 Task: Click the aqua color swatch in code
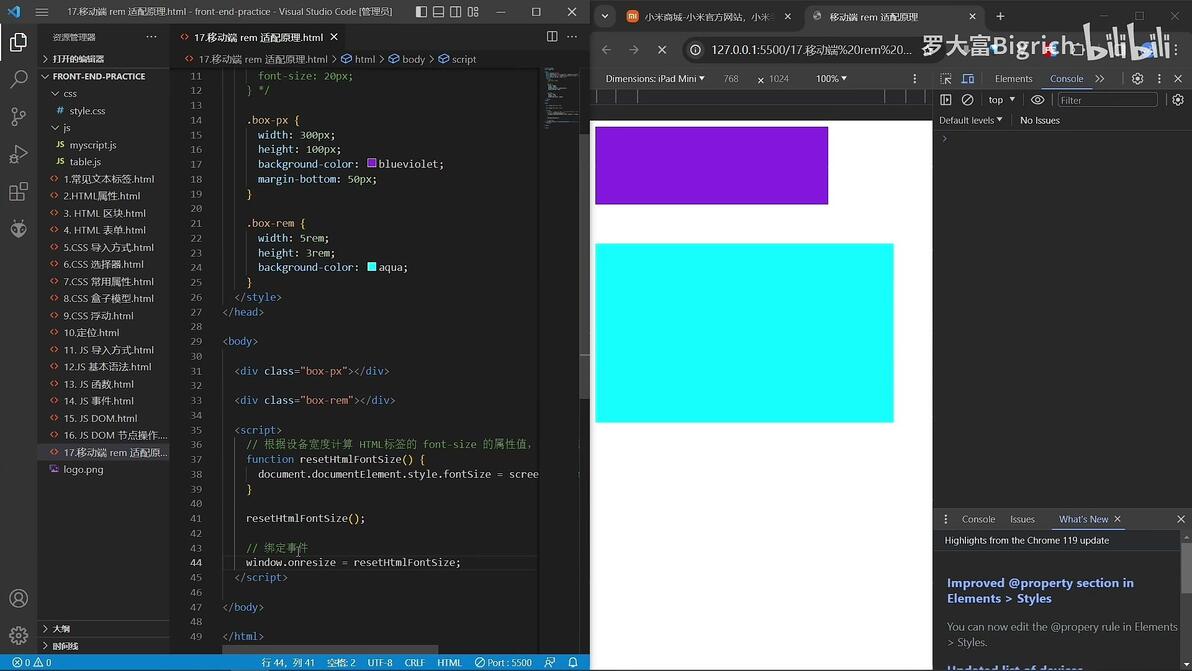(372, 267)
